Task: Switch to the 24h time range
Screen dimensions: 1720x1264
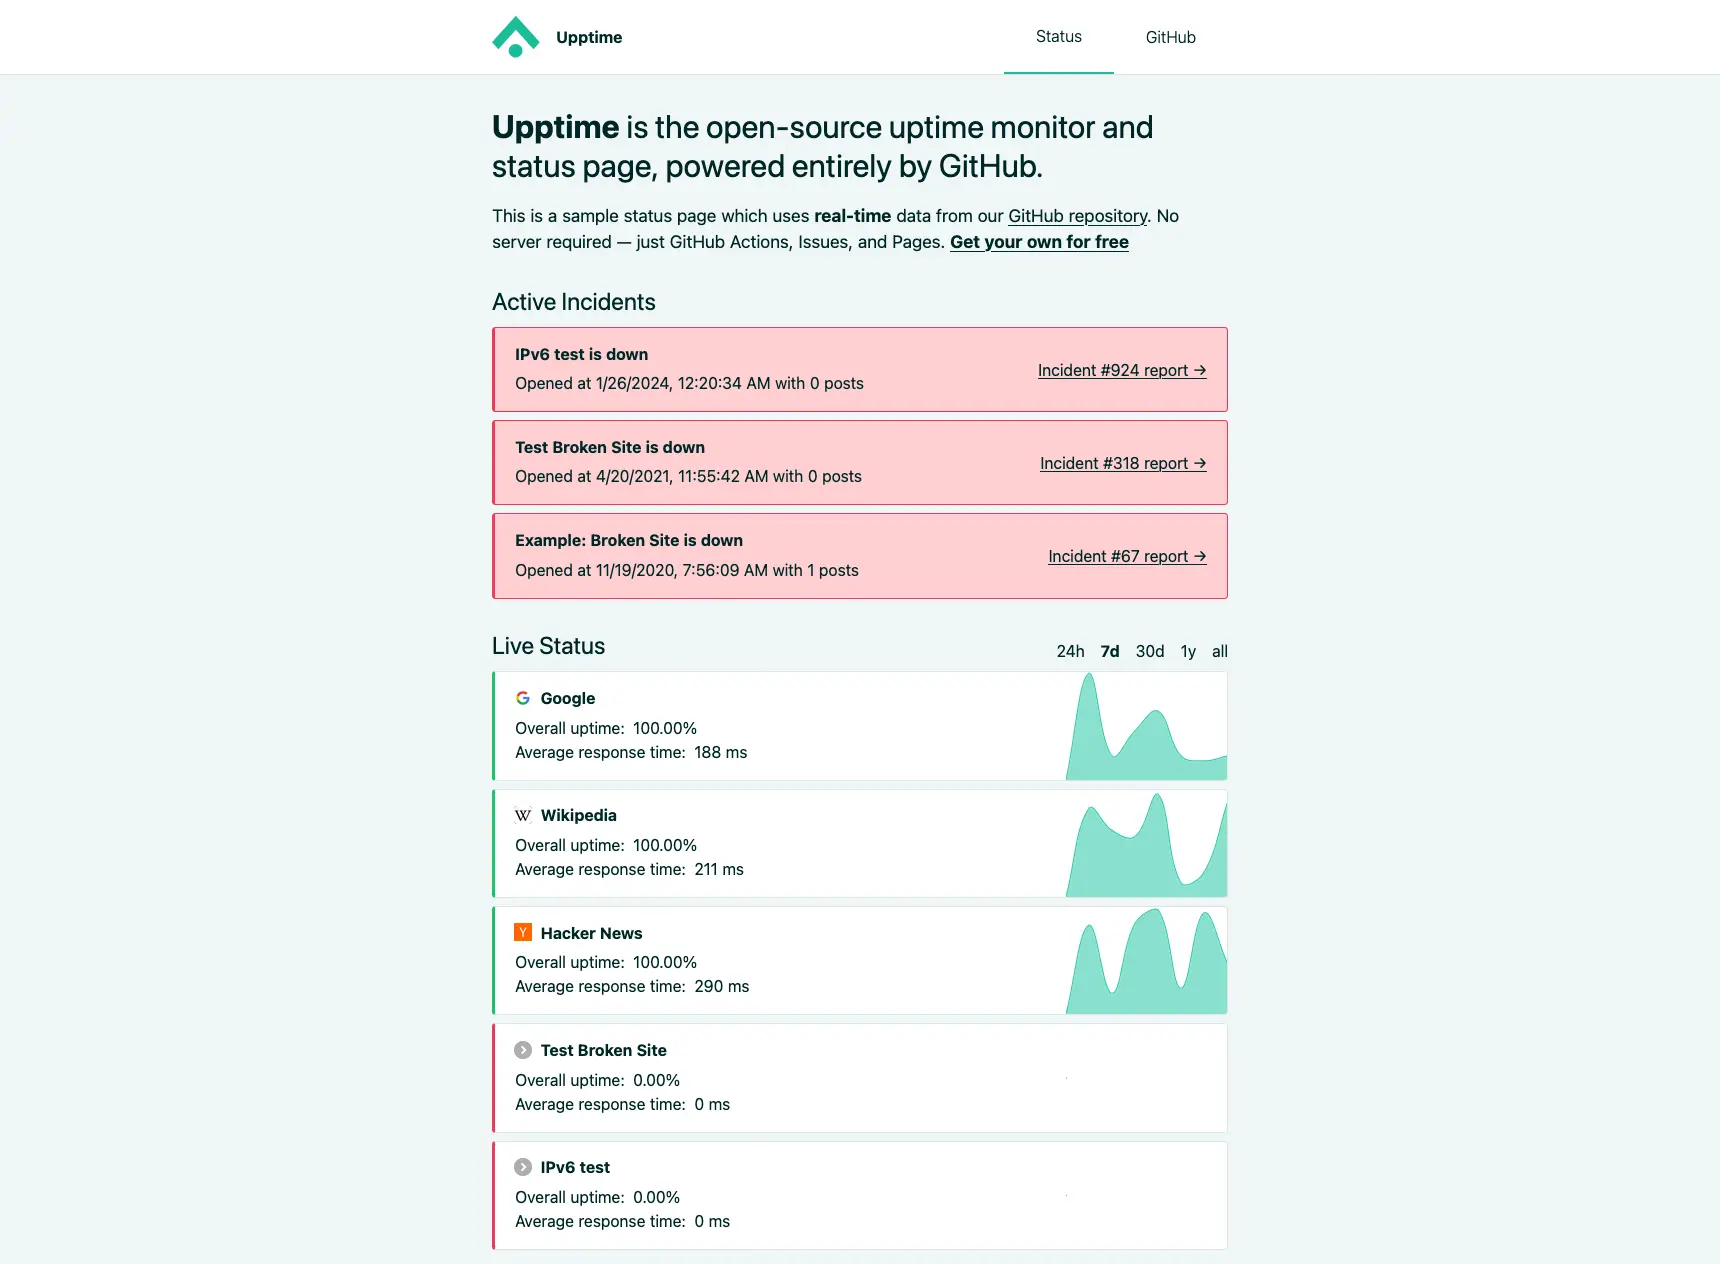Action: [x=1070, y=651]
